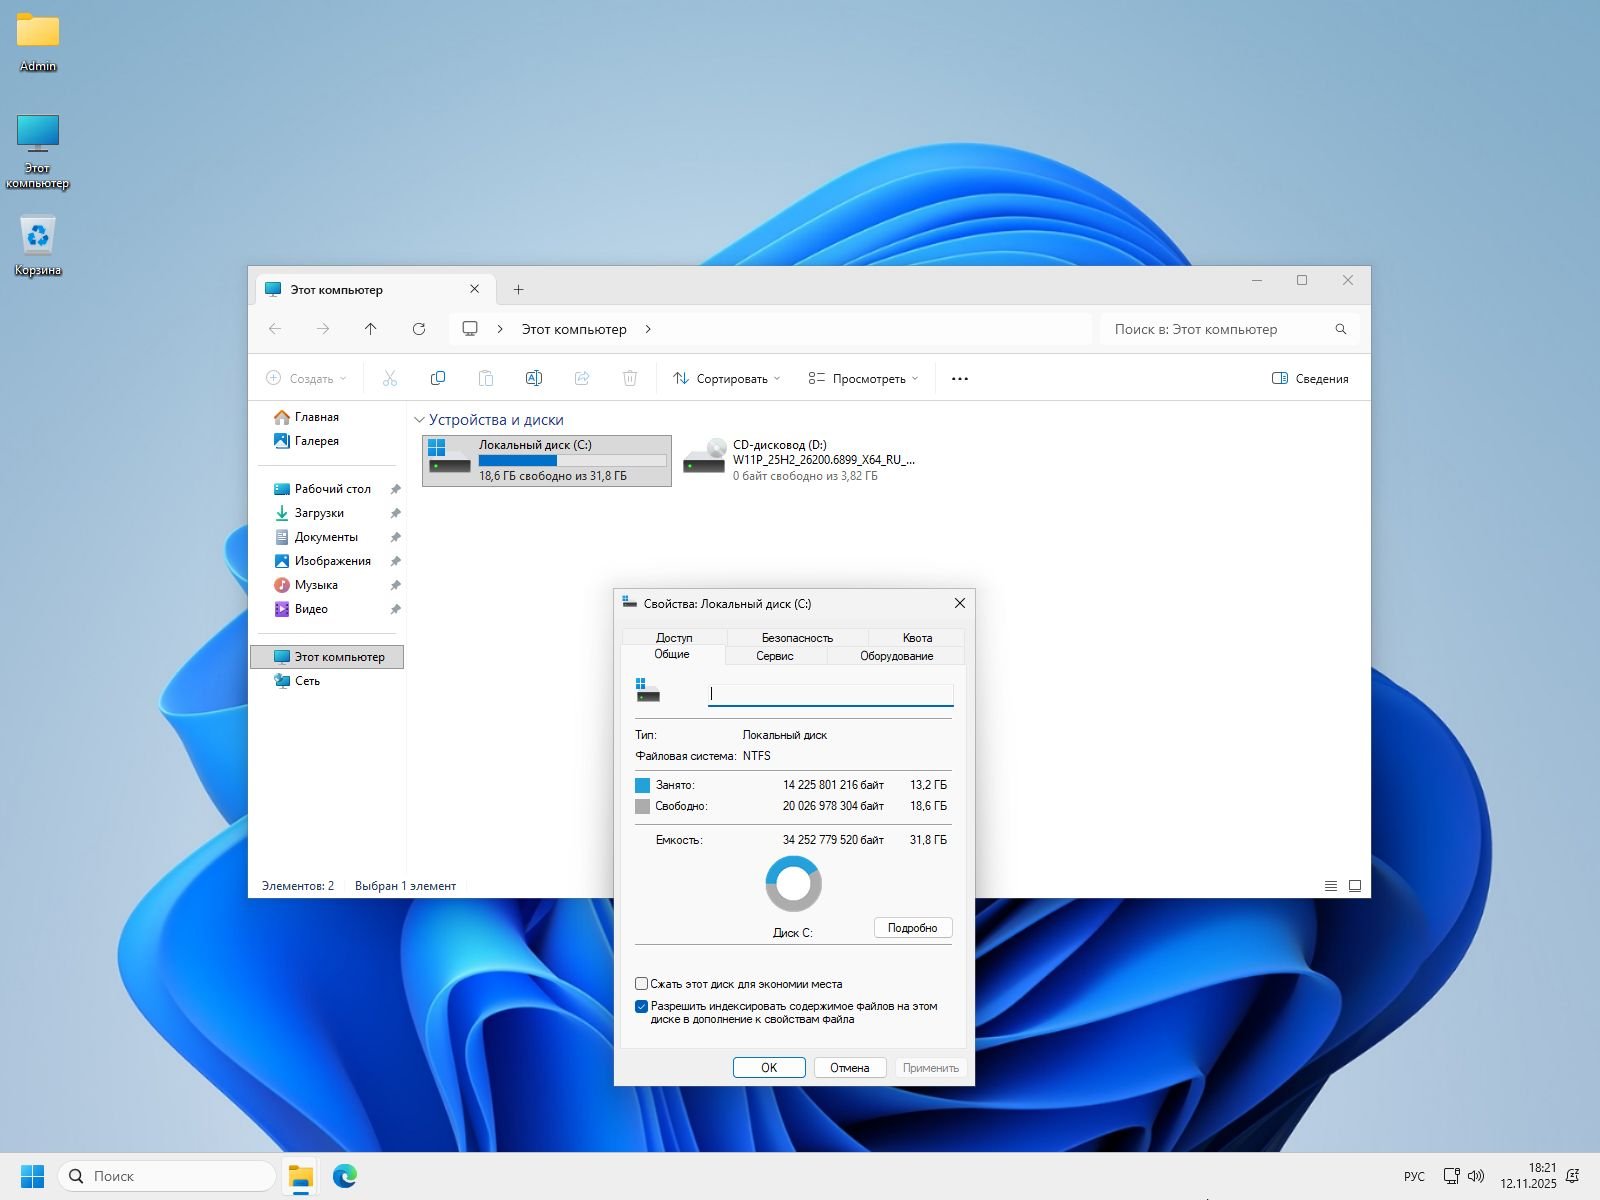Open the Sort dropdown menu

click(x=727, y=379)
